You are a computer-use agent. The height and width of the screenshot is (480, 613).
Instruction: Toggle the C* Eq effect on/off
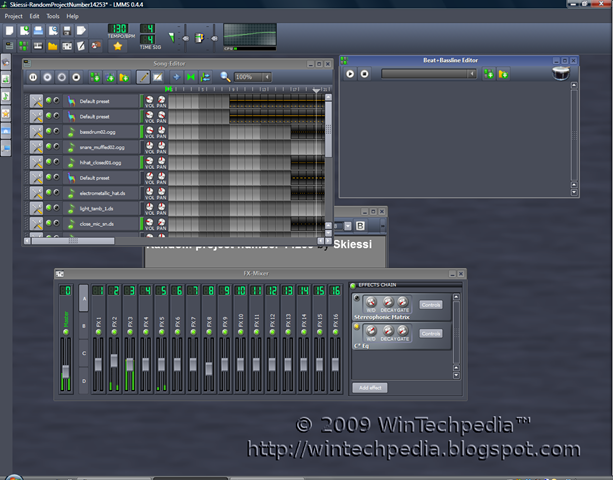(357, 326)
